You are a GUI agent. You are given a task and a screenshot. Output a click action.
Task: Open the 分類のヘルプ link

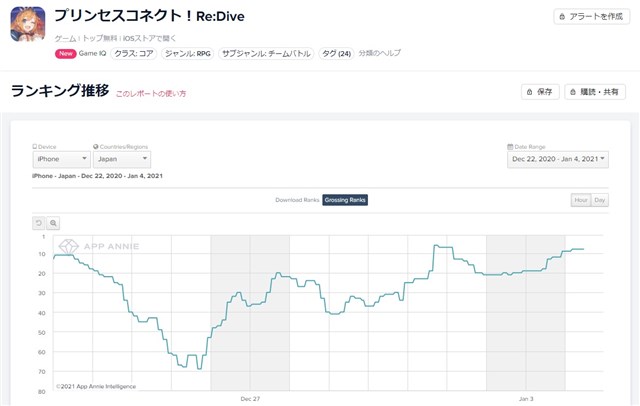click(380, 53)
